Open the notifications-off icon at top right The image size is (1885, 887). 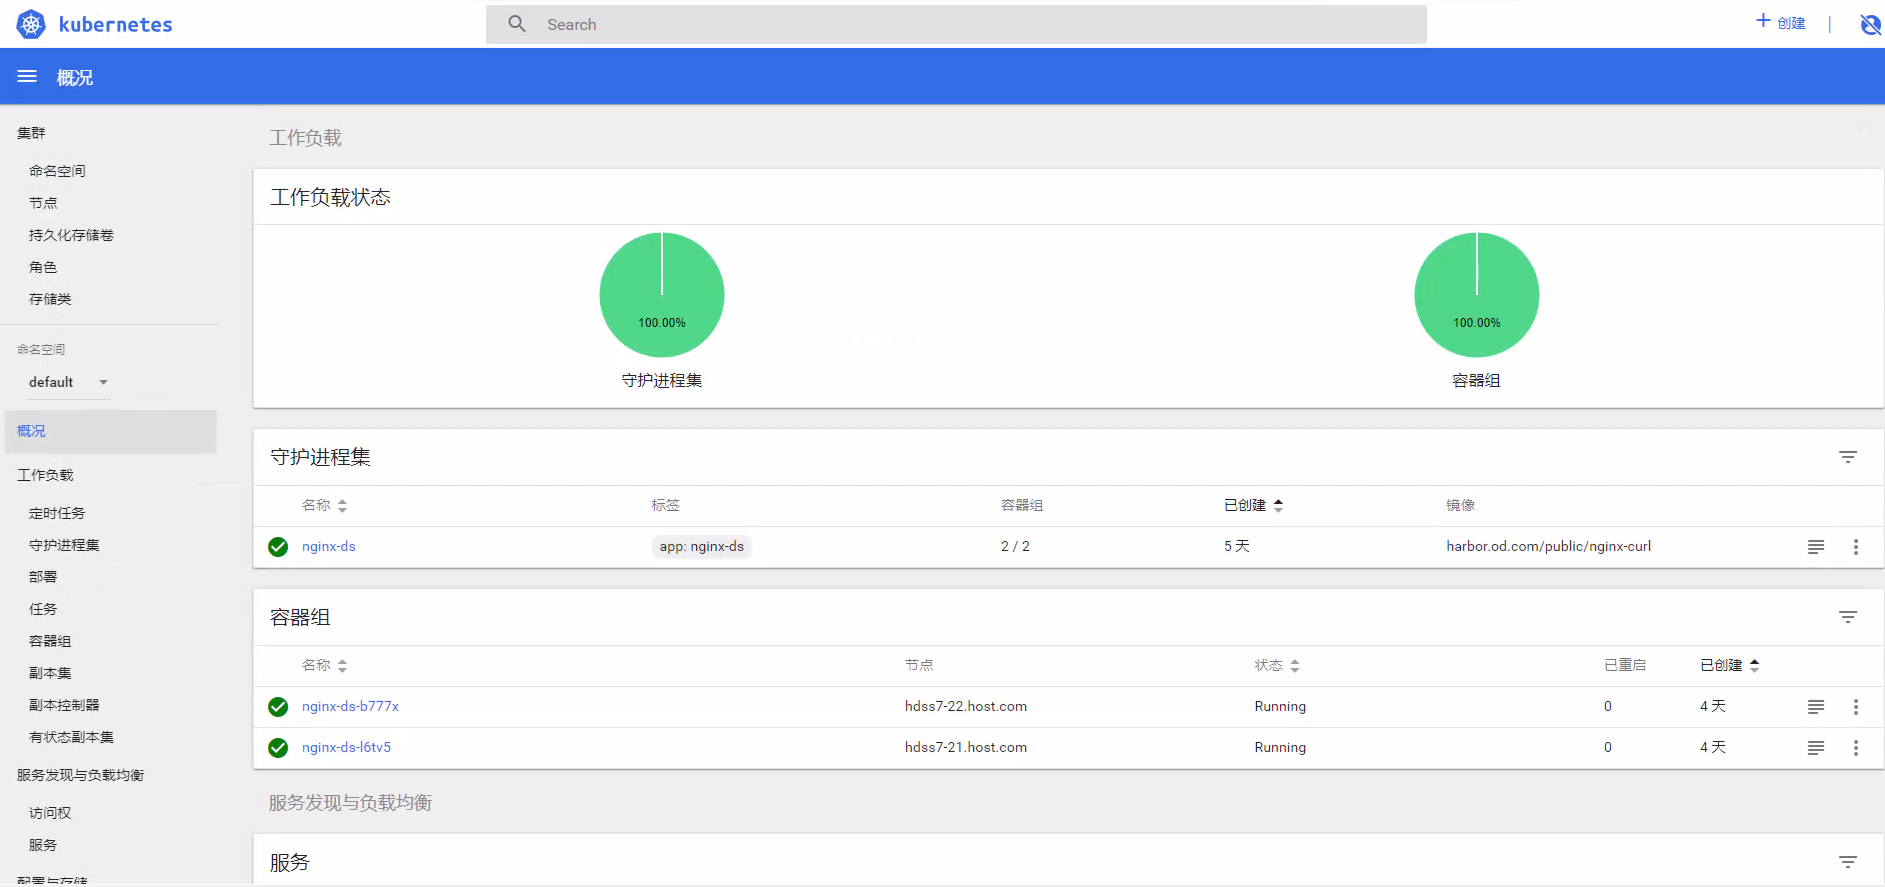pos(1870,24)
